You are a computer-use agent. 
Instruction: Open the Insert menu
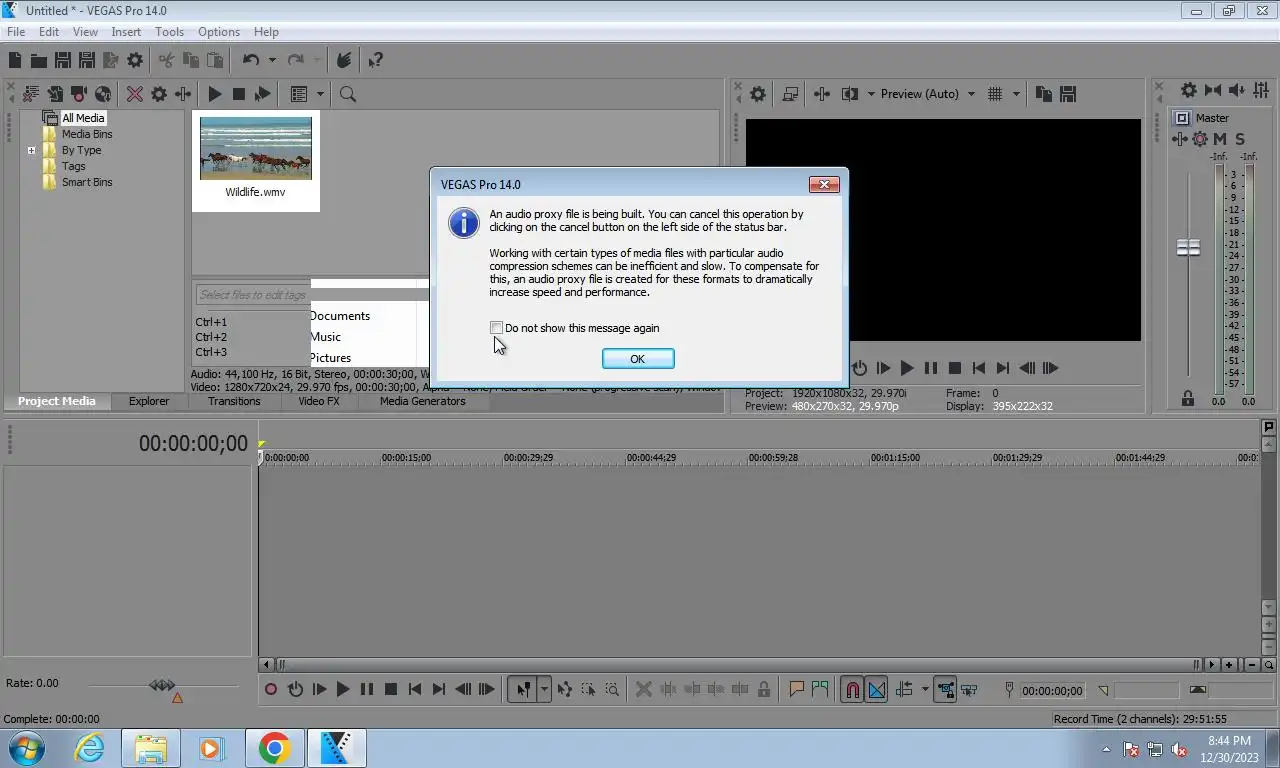coord(126,32)
